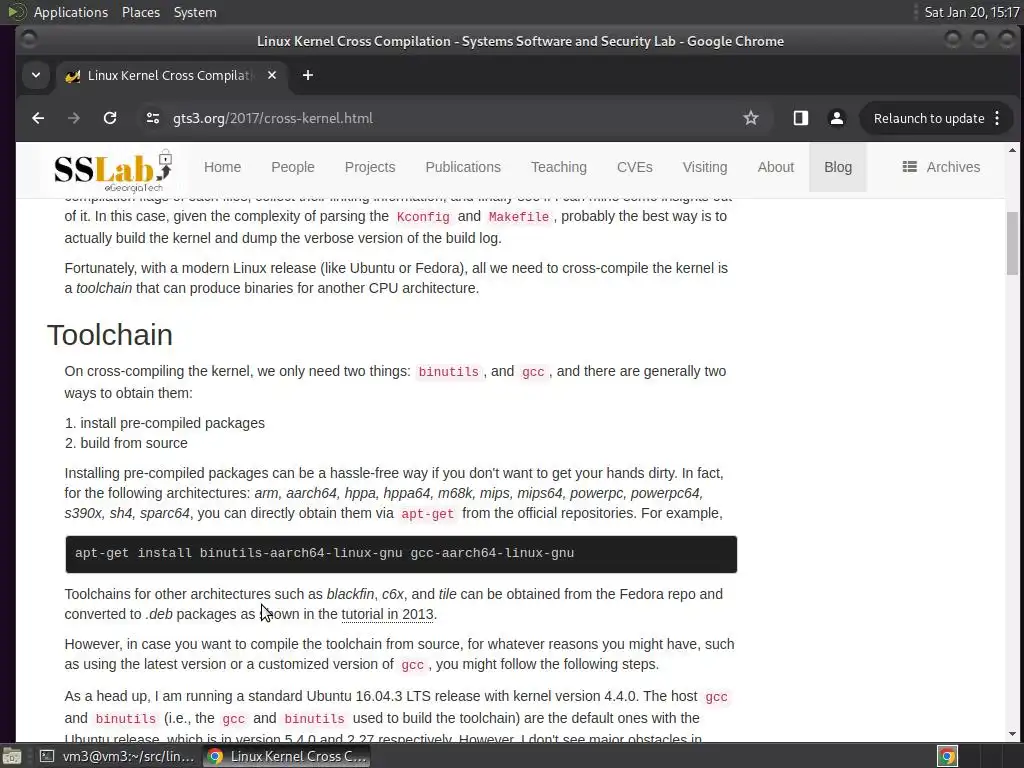Open Chrome side panel

[x=801, y=118]
